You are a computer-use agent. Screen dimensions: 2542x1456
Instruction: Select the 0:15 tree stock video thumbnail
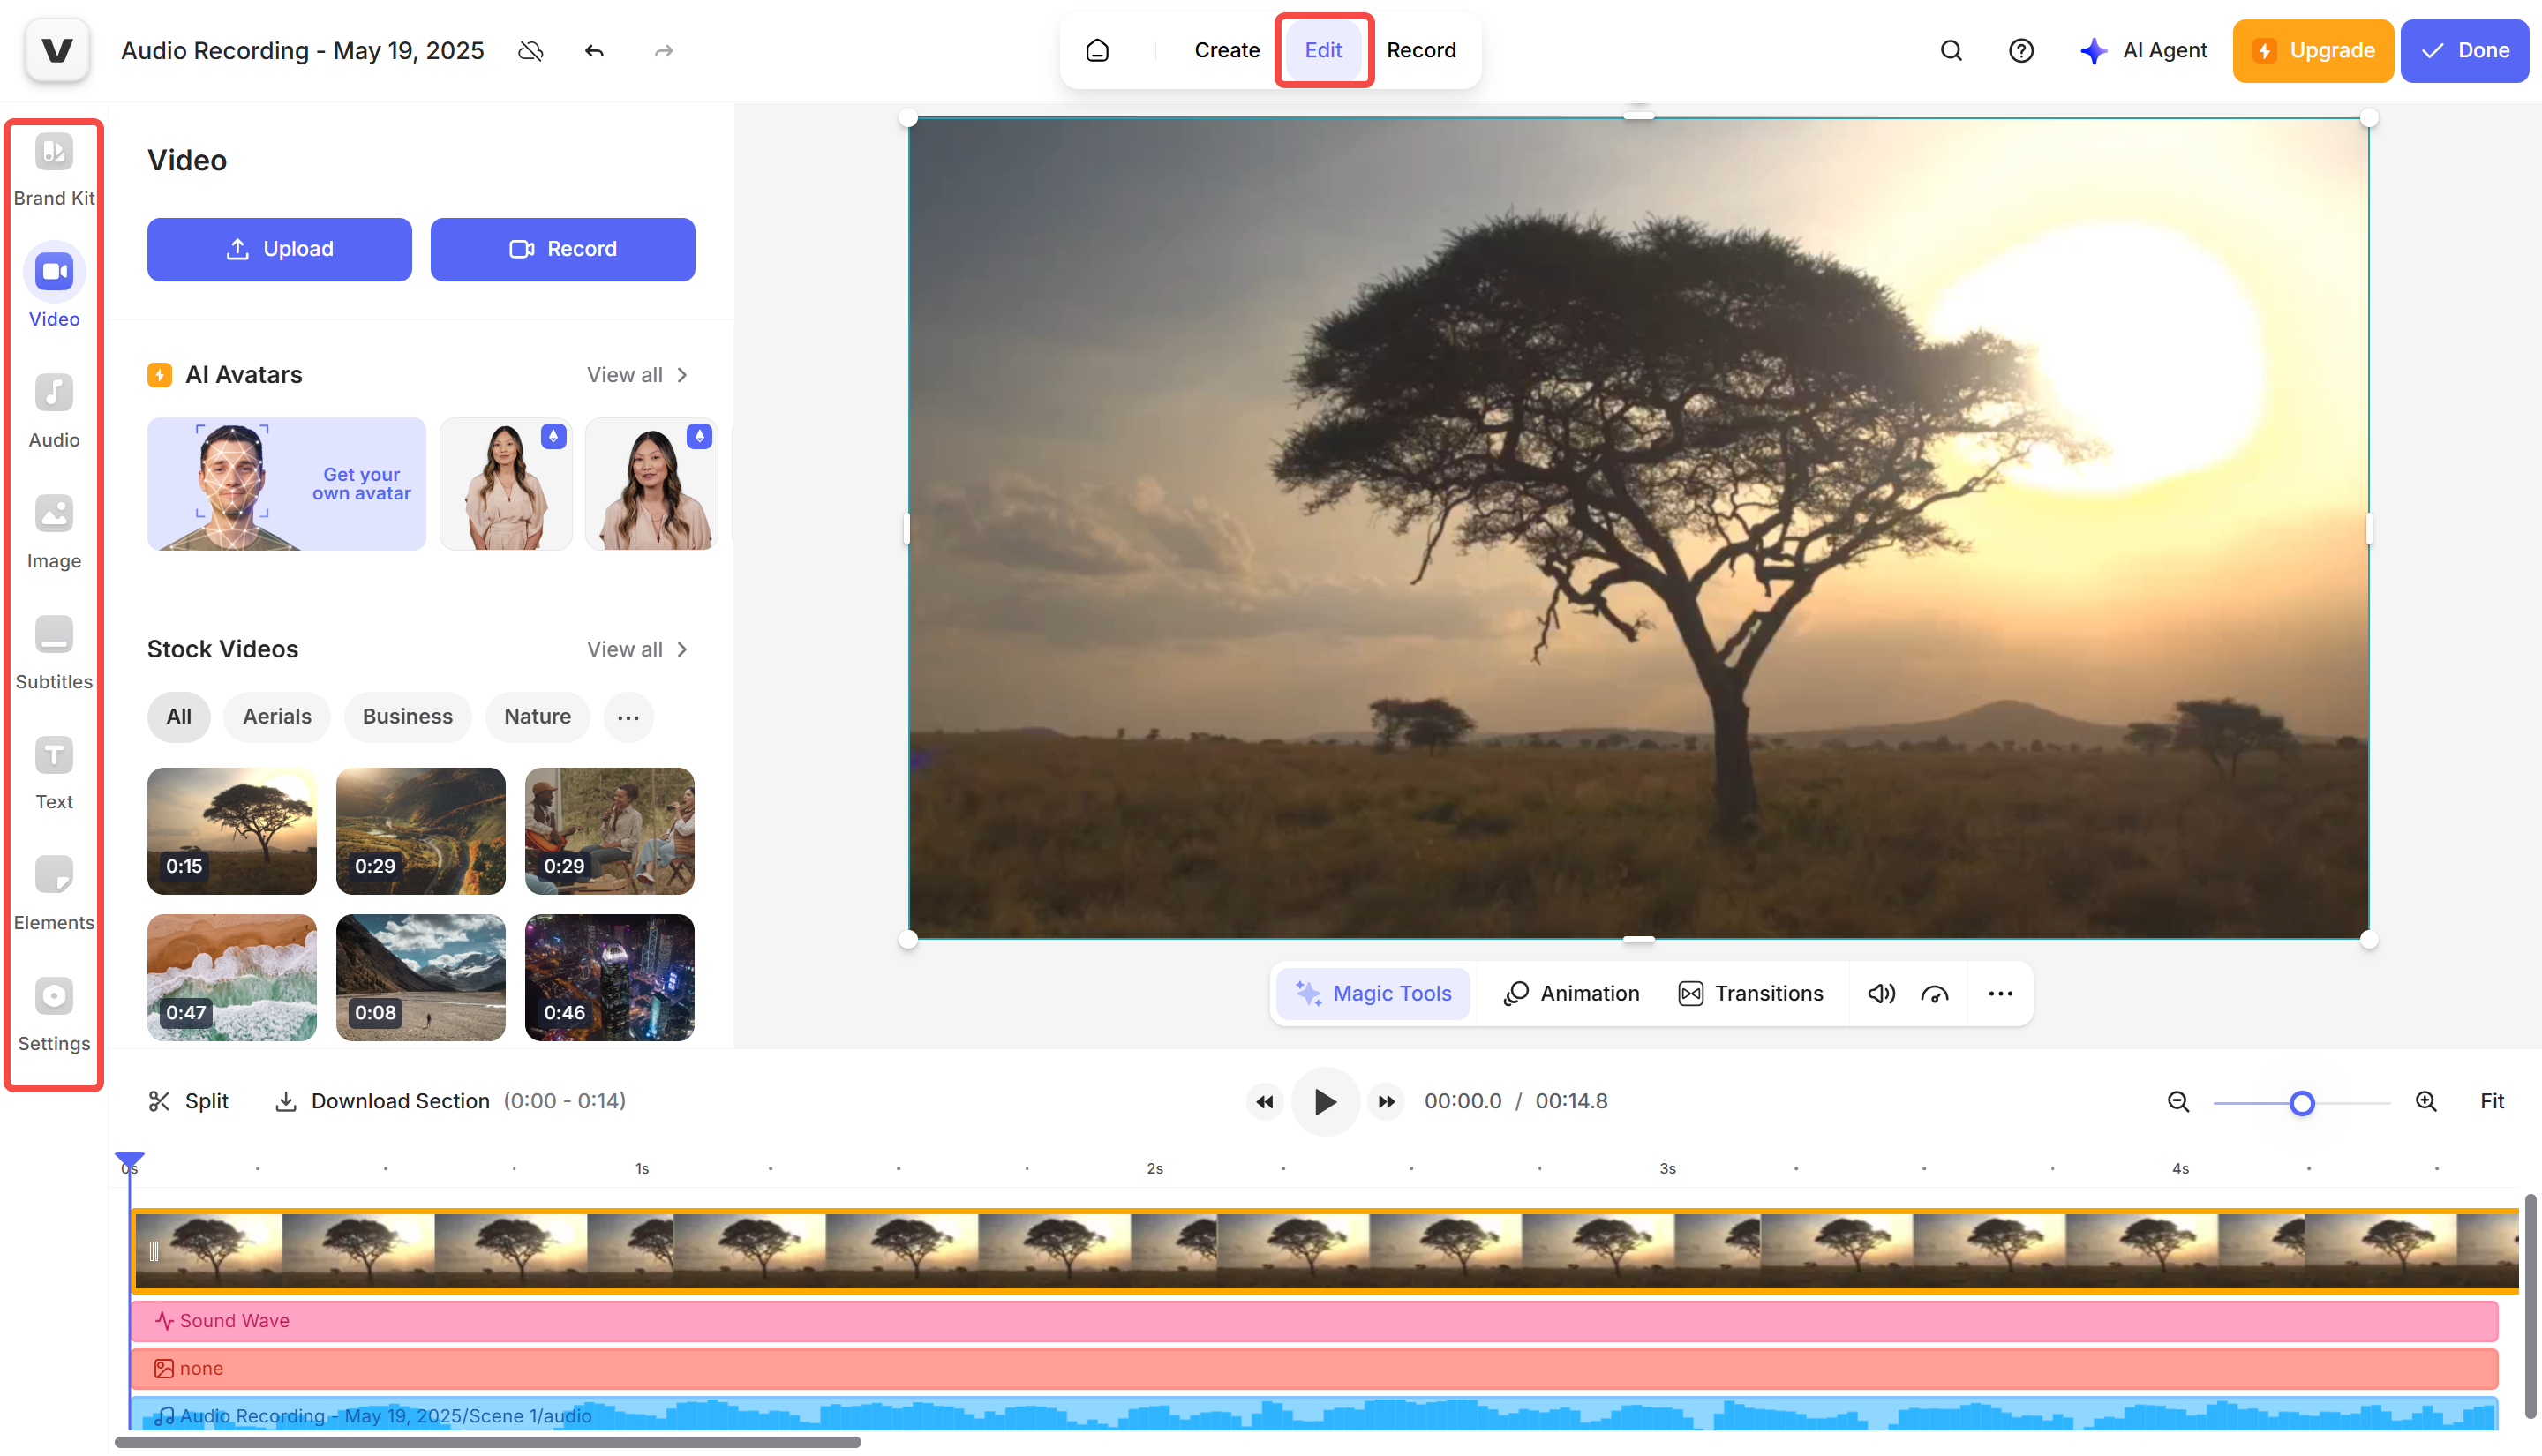coord(231,831)
